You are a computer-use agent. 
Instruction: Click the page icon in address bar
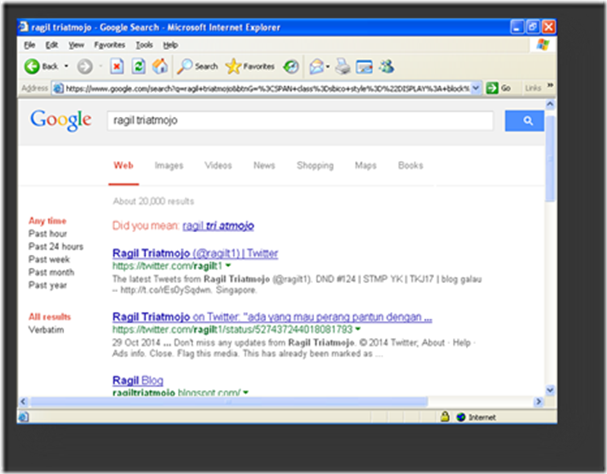(58, 88)
